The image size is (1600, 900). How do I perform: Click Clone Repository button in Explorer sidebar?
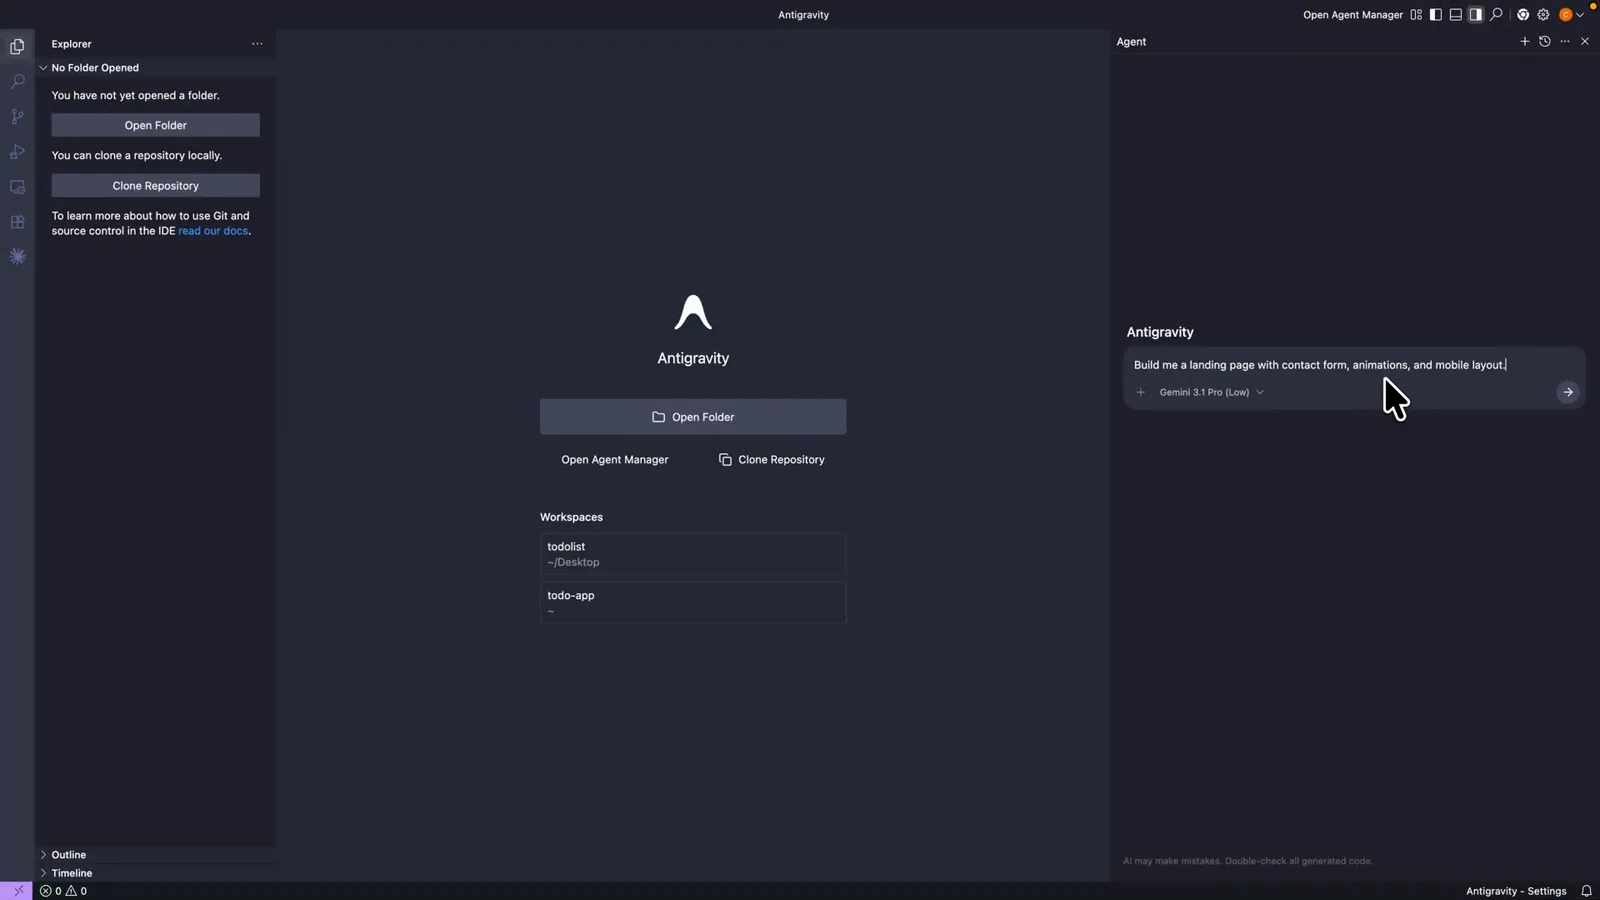[156, 186]
